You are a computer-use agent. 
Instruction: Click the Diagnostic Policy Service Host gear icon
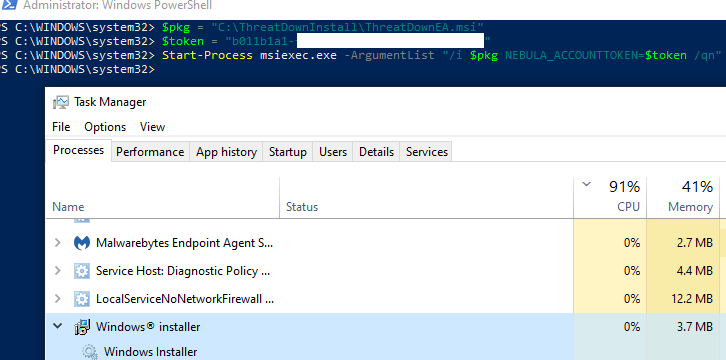(x=82, y=271)
